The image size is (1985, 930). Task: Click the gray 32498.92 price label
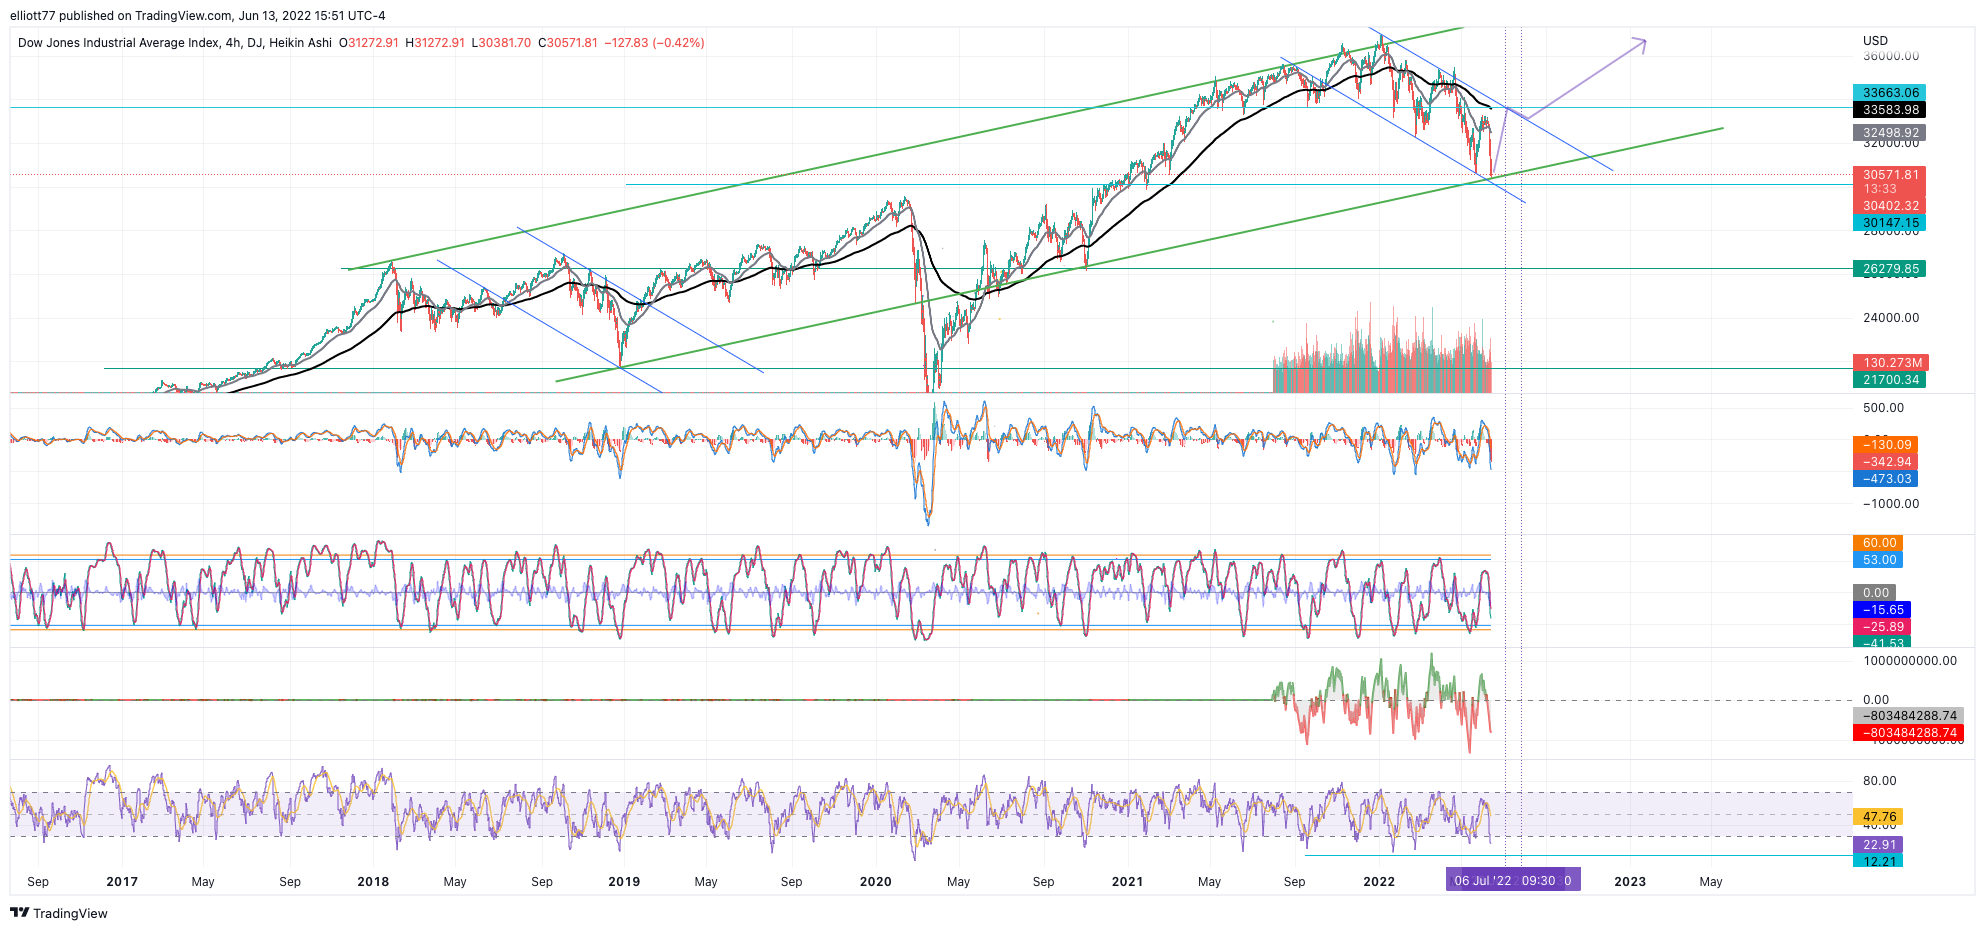coord(1889,133)
